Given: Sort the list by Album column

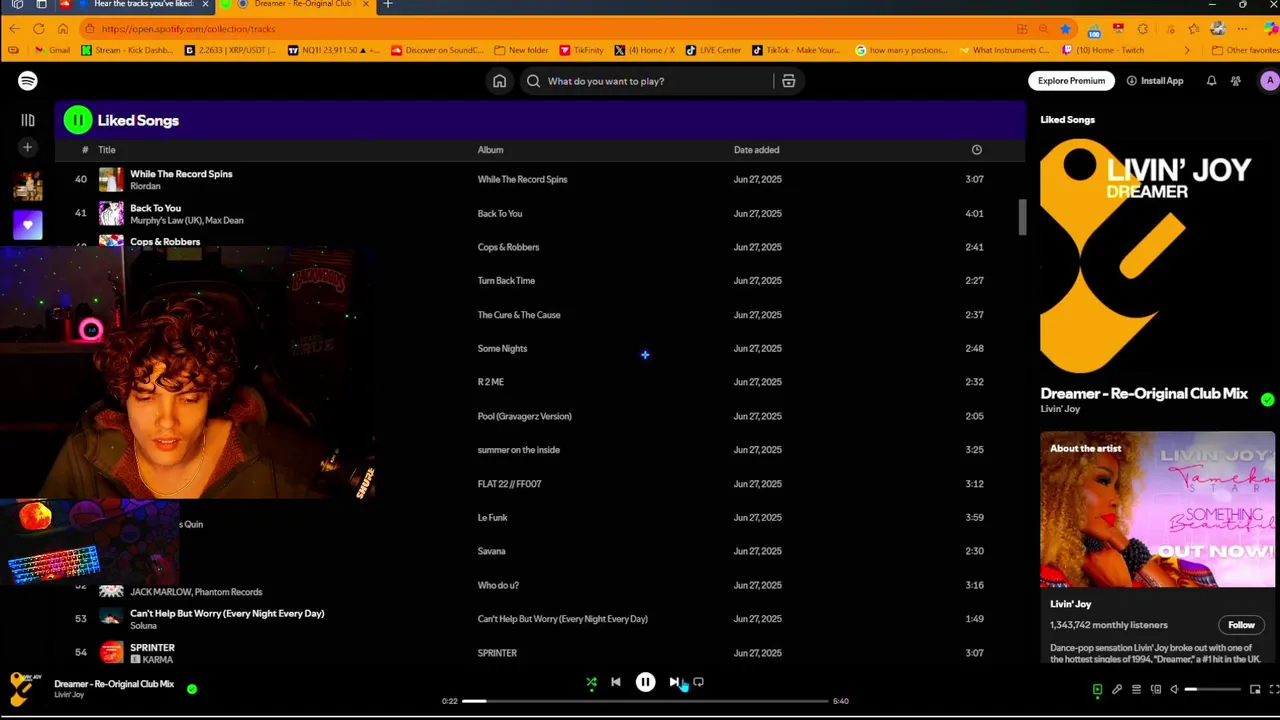Looking at the screenshot, I should (x=490, y=150).
